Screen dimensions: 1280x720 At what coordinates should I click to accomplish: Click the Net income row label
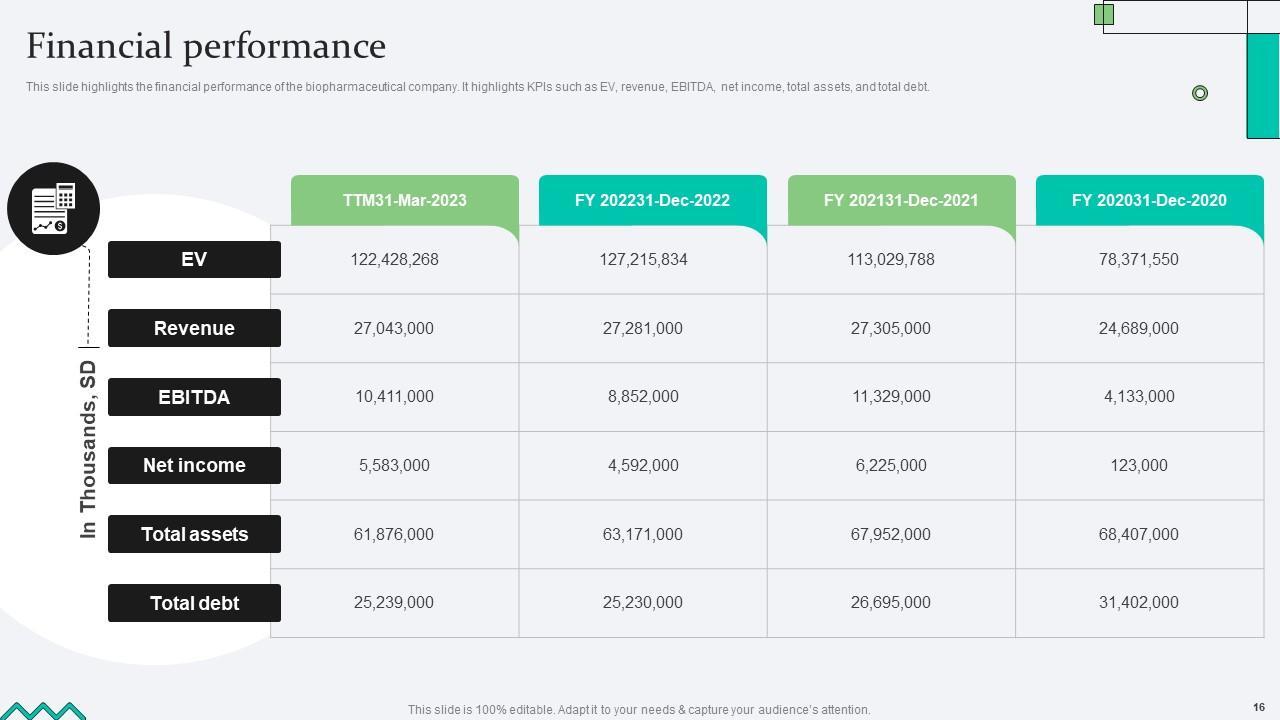pos(194,465)
